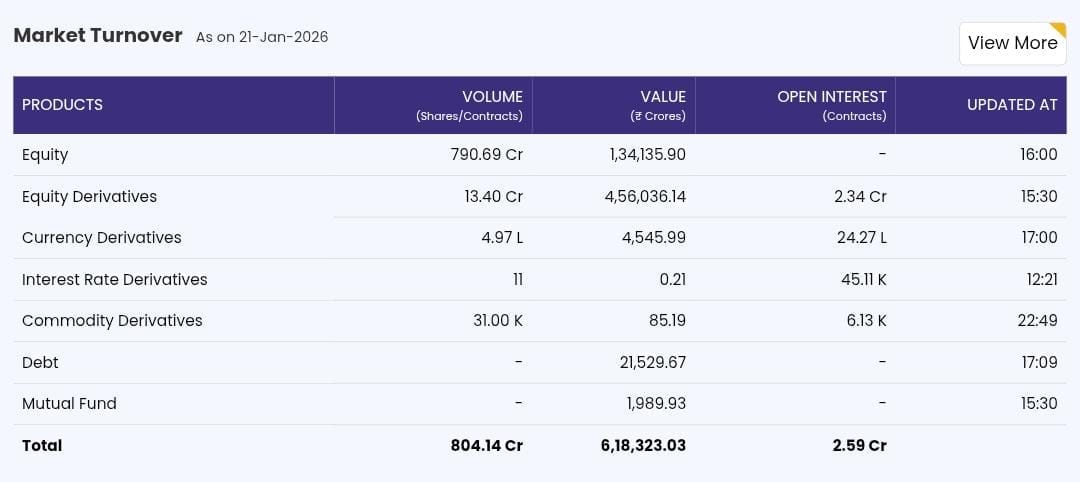1080x482 pixels.
Task: Click the Equity value 1,34,135.90
Action: pyautogui.click(x=647, y=155)
